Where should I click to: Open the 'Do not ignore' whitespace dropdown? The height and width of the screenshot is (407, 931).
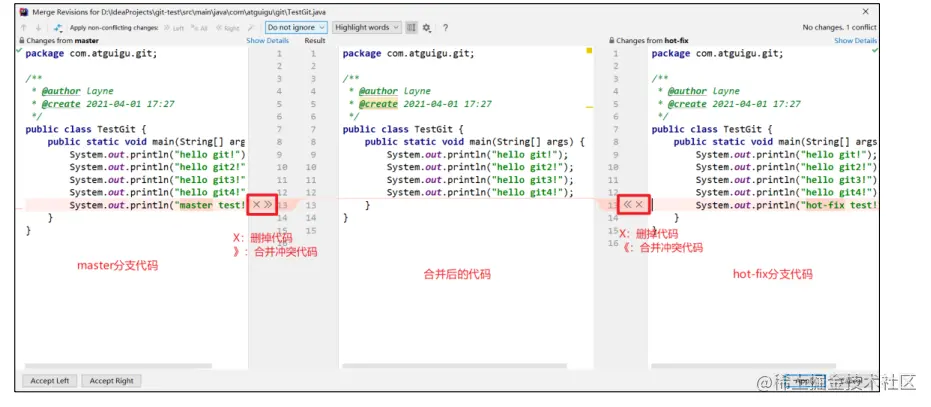coord(296,27)
